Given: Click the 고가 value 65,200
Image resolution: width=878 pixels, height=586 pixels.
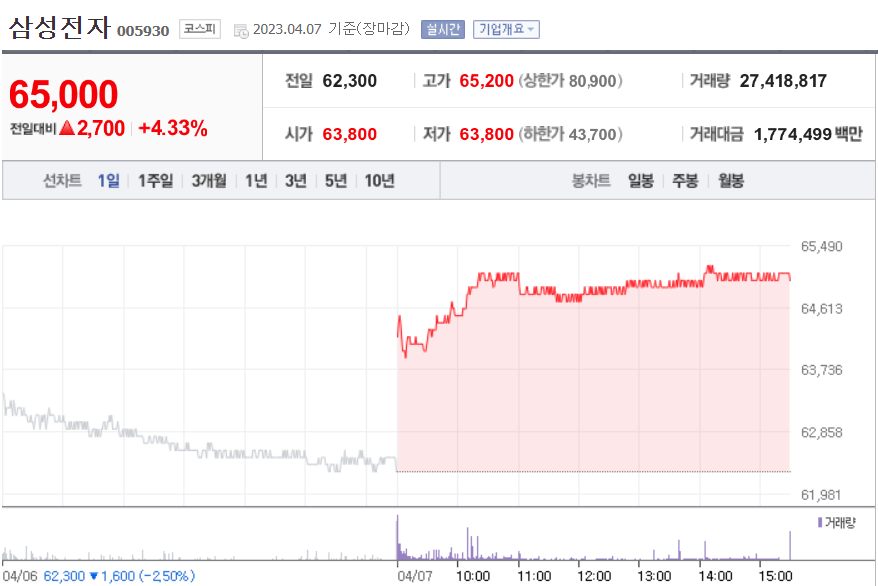Looking at the screenshot, I should tap(487, 81).
